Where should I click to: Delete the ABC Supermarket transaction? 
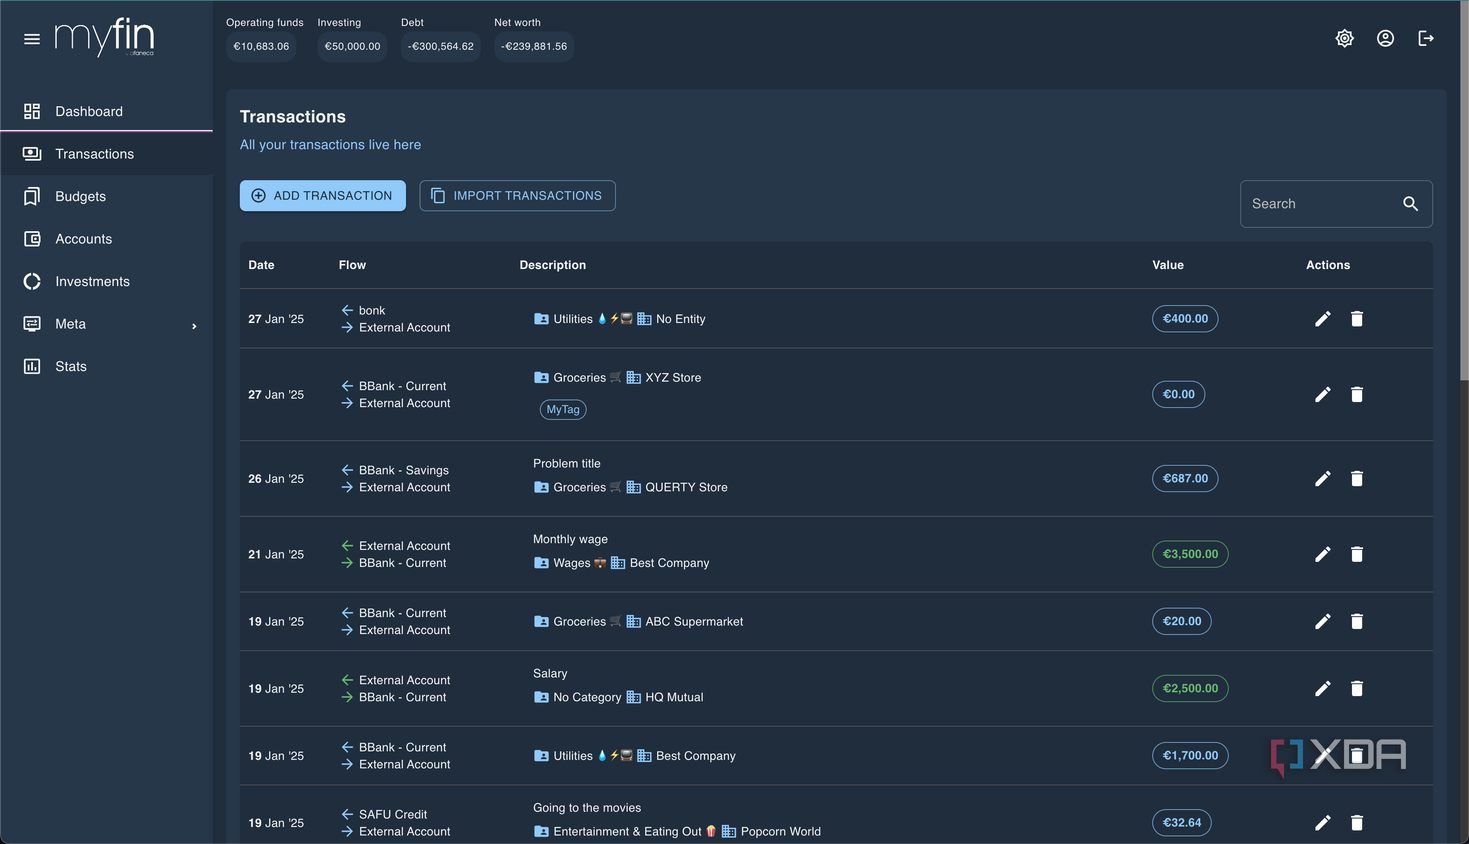pos(1357,622)
